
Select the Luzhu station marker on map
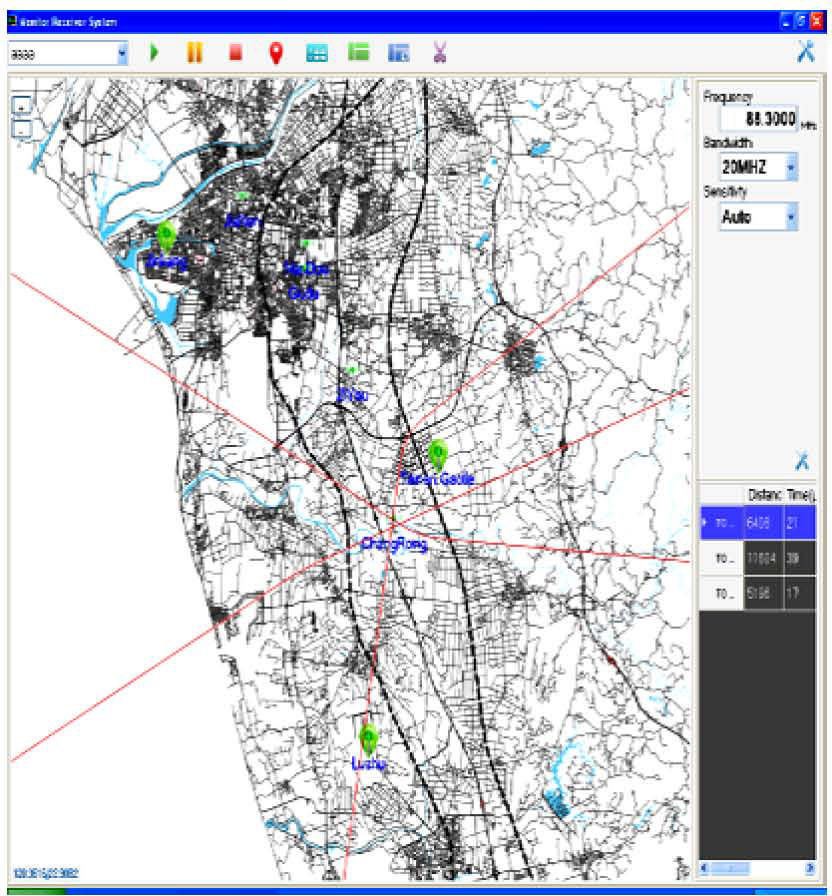pos(368,738)
